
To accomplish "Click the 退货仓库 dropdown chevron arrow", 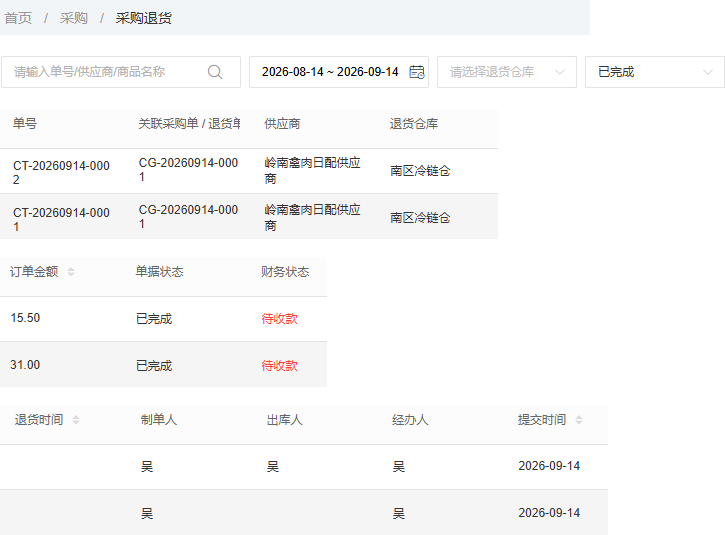I will pyautogui.click(x=559, y=72).
